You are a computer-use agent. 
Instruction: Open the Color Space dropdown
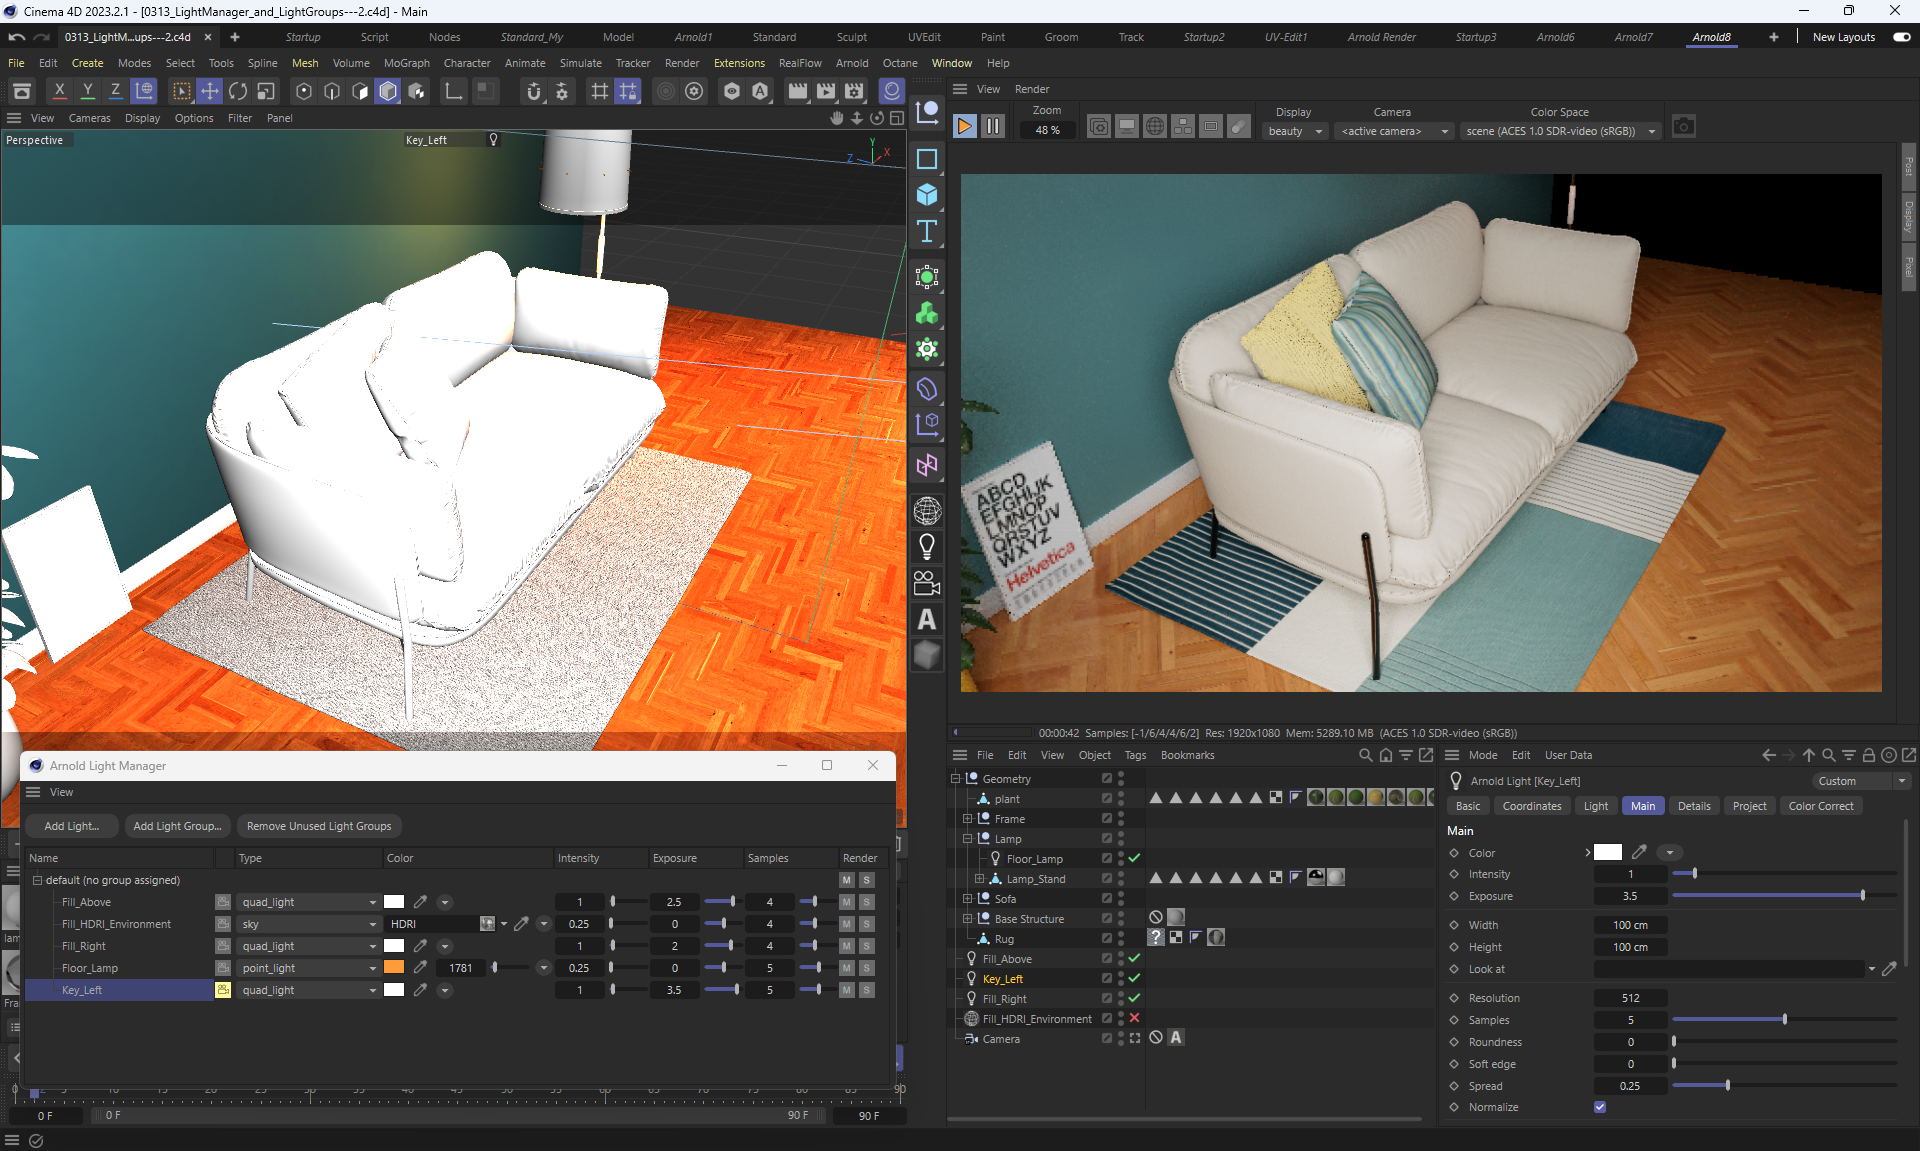(1560, 131)
